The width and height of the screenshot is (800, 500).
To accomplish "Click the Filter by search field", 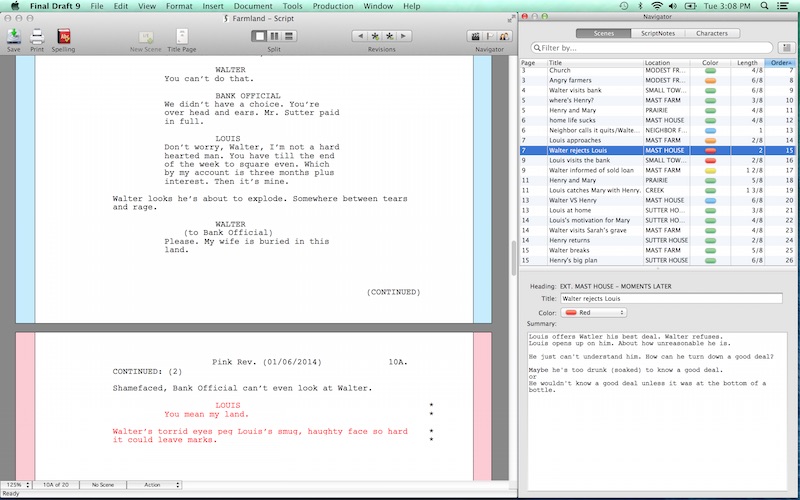I will tap(653, 47).
